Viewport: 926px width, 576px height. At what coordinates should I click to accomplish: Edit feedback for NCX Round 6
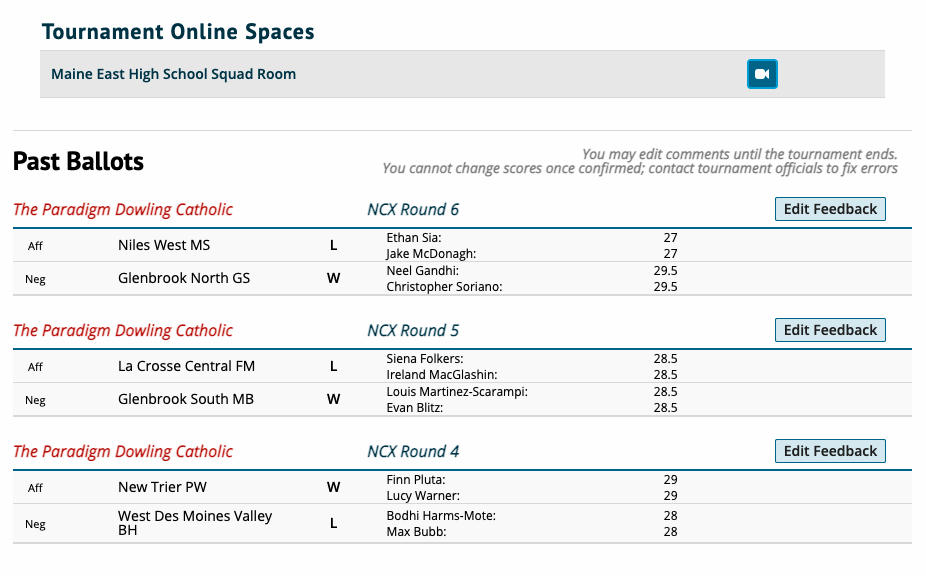click(830, 209)
